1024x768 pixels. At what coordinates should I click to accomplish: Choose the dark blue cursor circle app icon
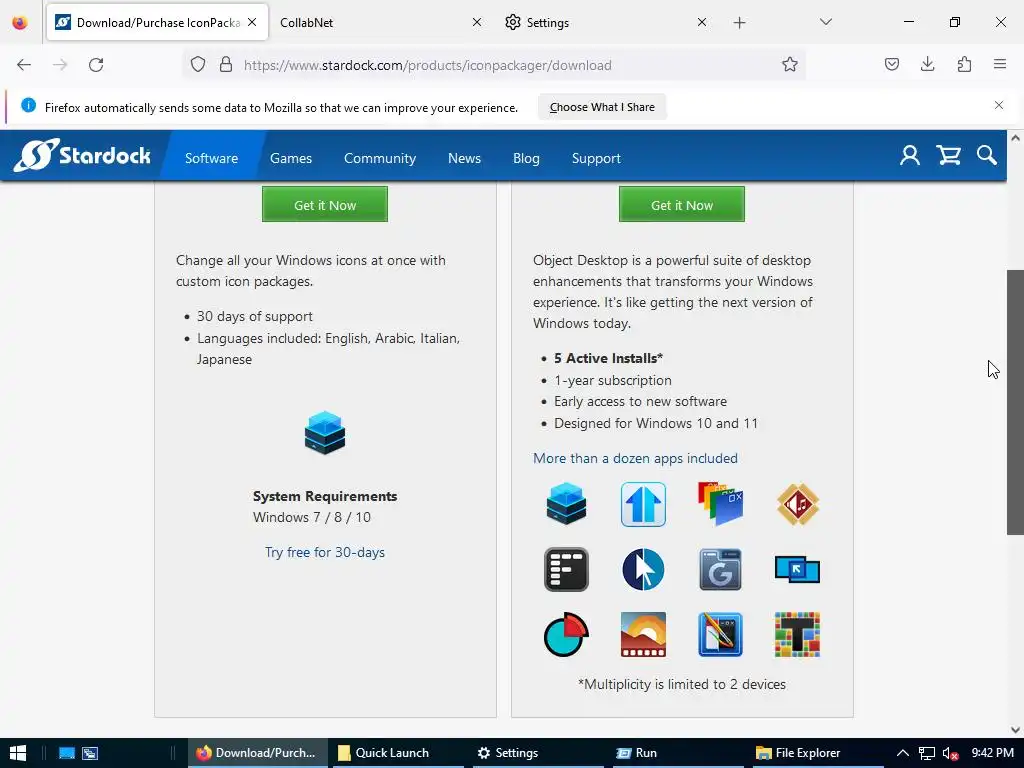(643, 569)
